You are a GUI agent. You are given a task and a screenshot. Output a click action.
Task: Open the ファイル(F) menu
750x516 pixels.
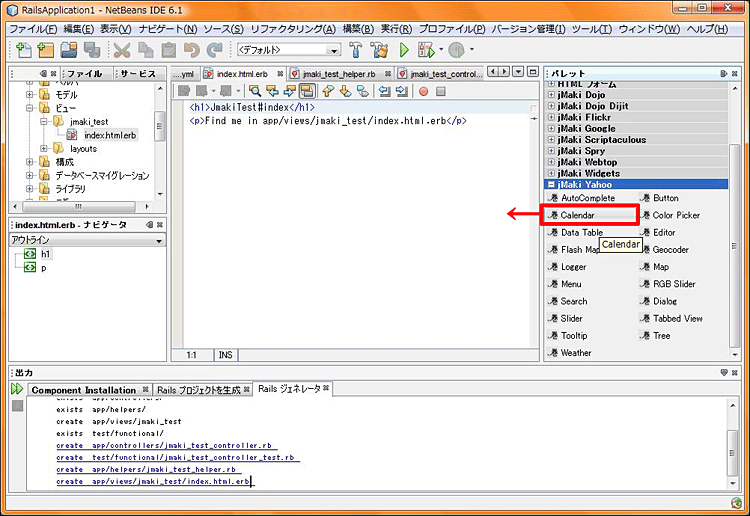(33, 29)
